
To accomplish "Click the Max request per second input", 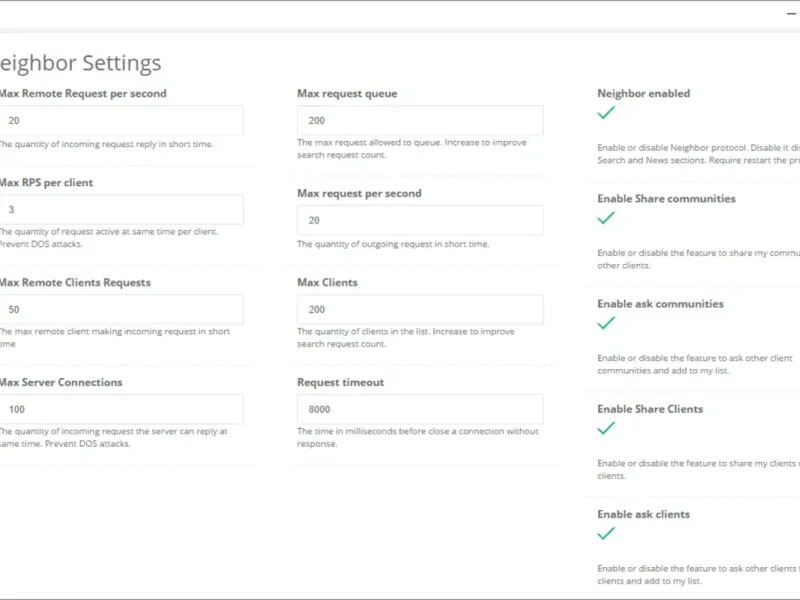I will tap(420, 220).
